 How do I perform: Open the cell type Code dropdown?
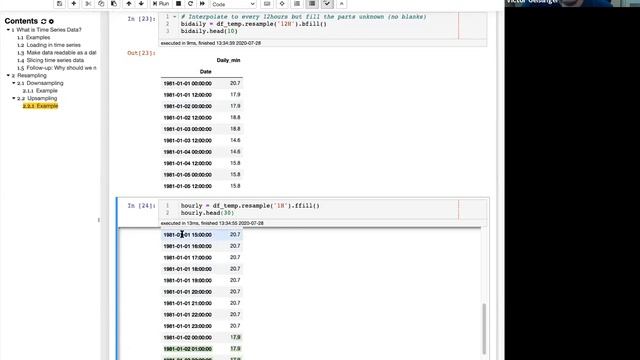point(233,4)
